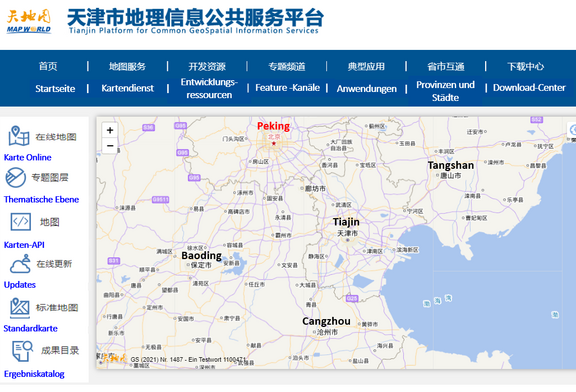
Task: Click the Peking label on the map
Action: (273, 126)
